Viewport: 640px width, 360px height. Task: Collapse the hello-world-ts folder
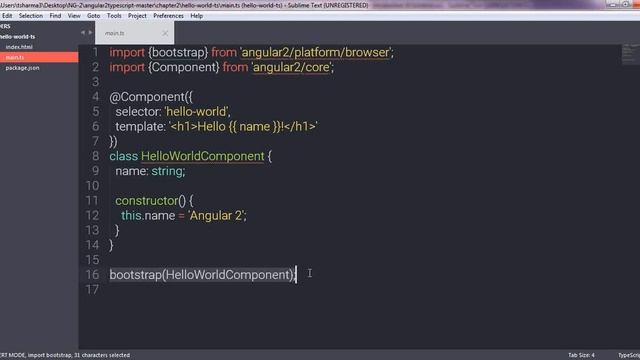(x=18, y=37)
